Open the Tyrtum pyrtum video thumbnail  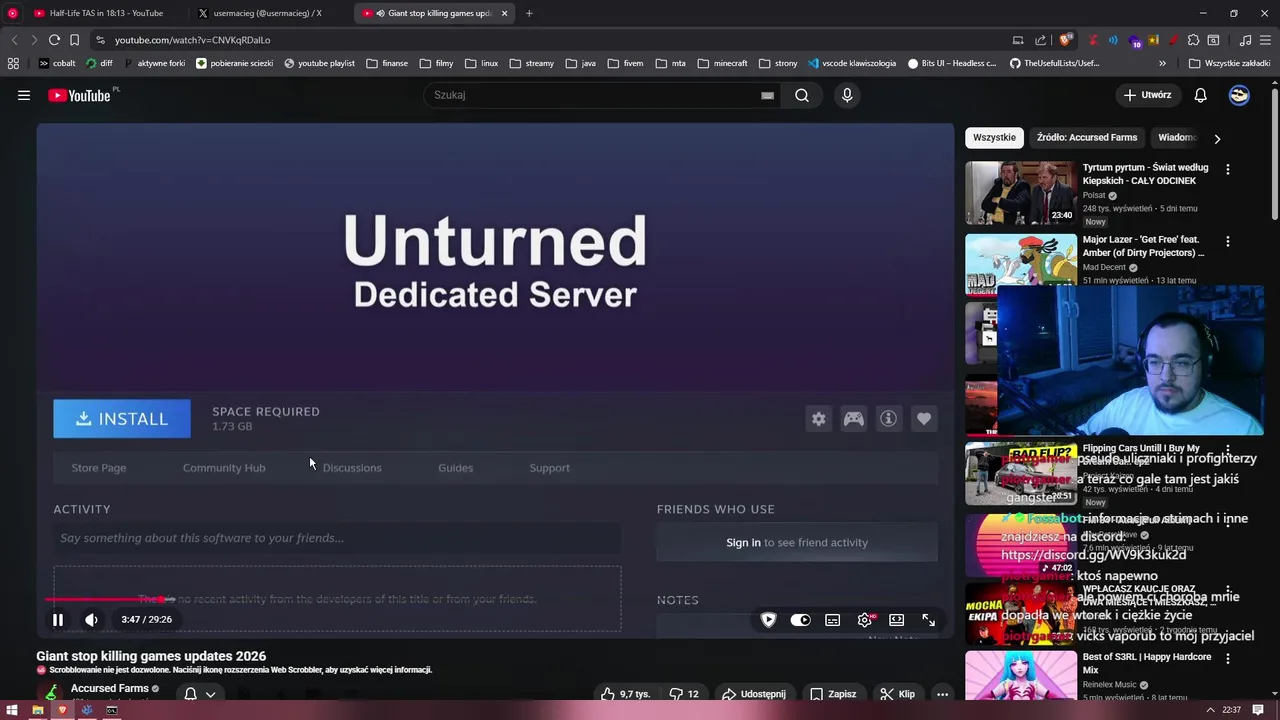pyautogui.click(x=1021, y=193)
